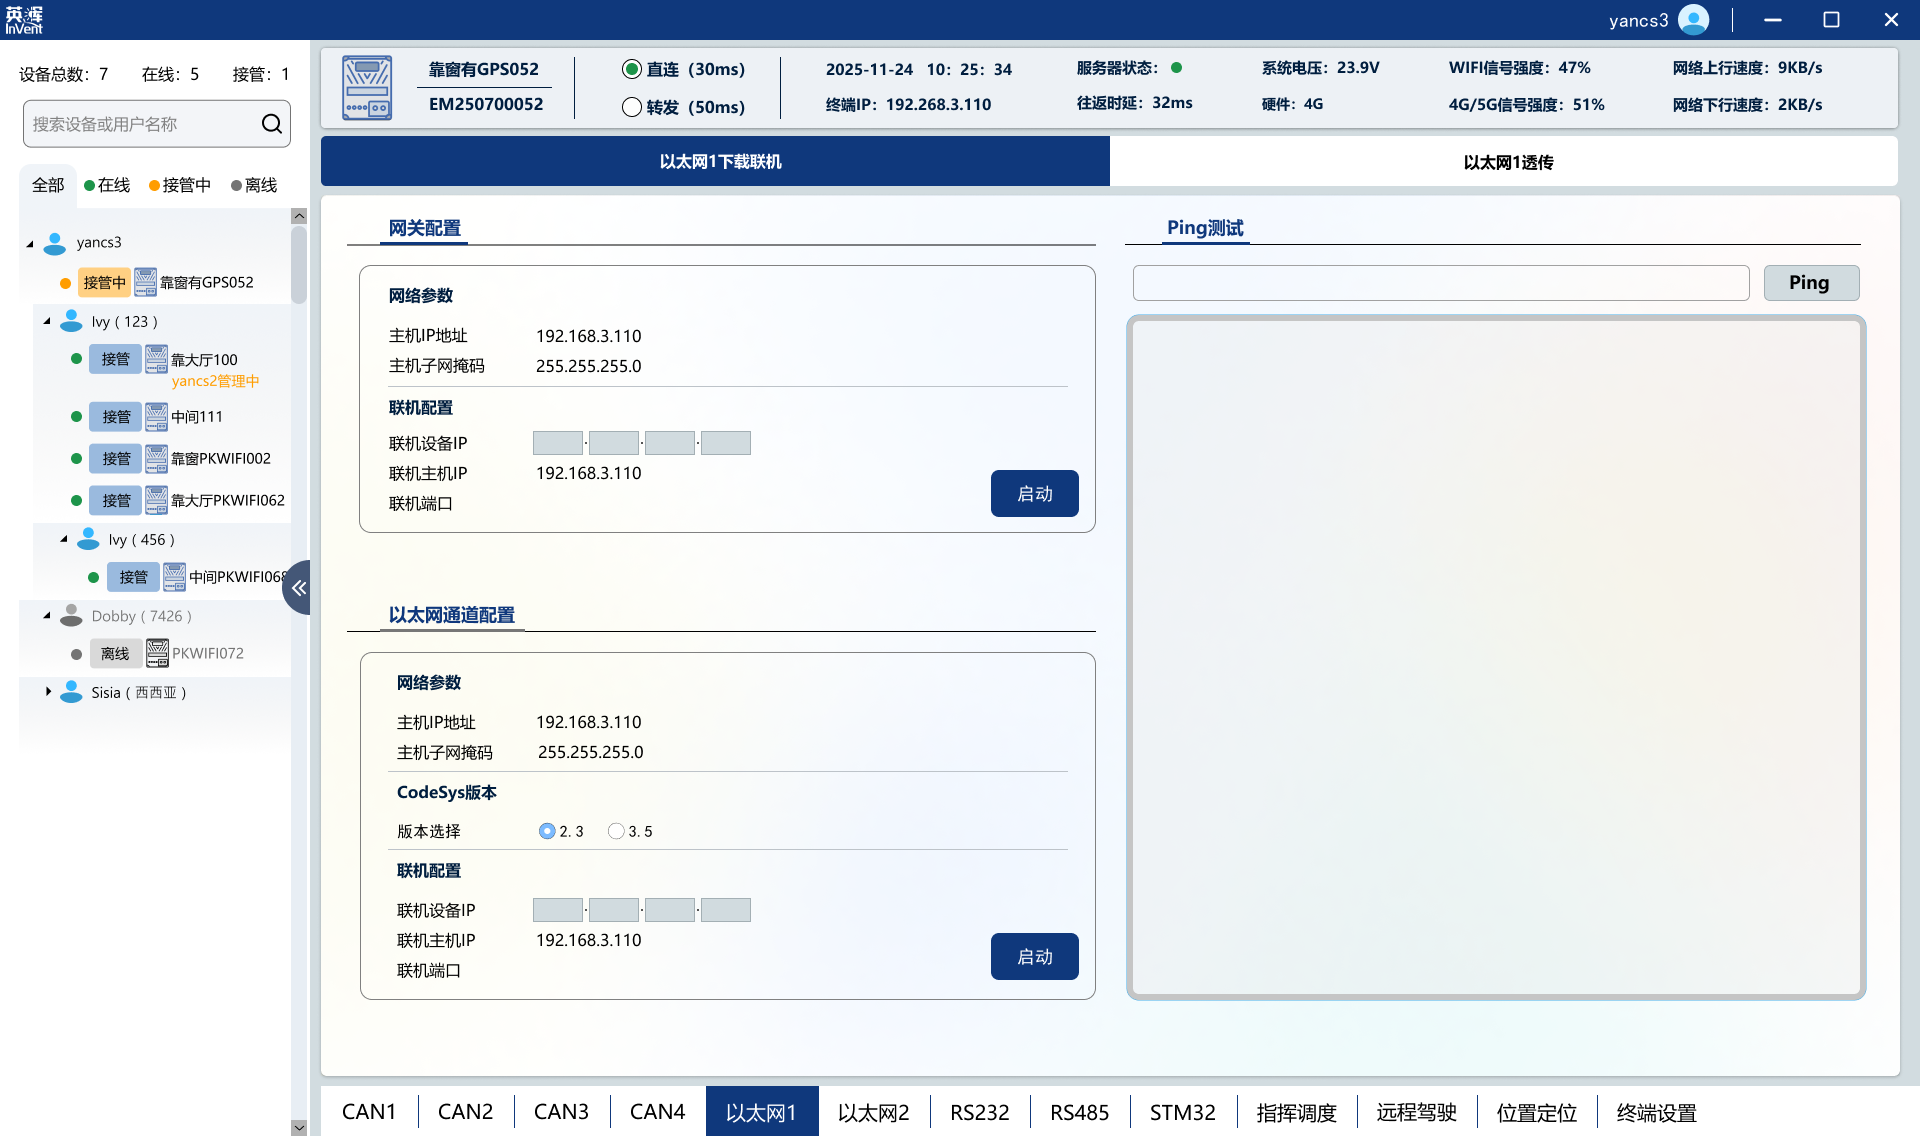This screenshot has height=1136, width=1920.
Task: Click the Ping address input field
Action: (x=1440, y=283)
